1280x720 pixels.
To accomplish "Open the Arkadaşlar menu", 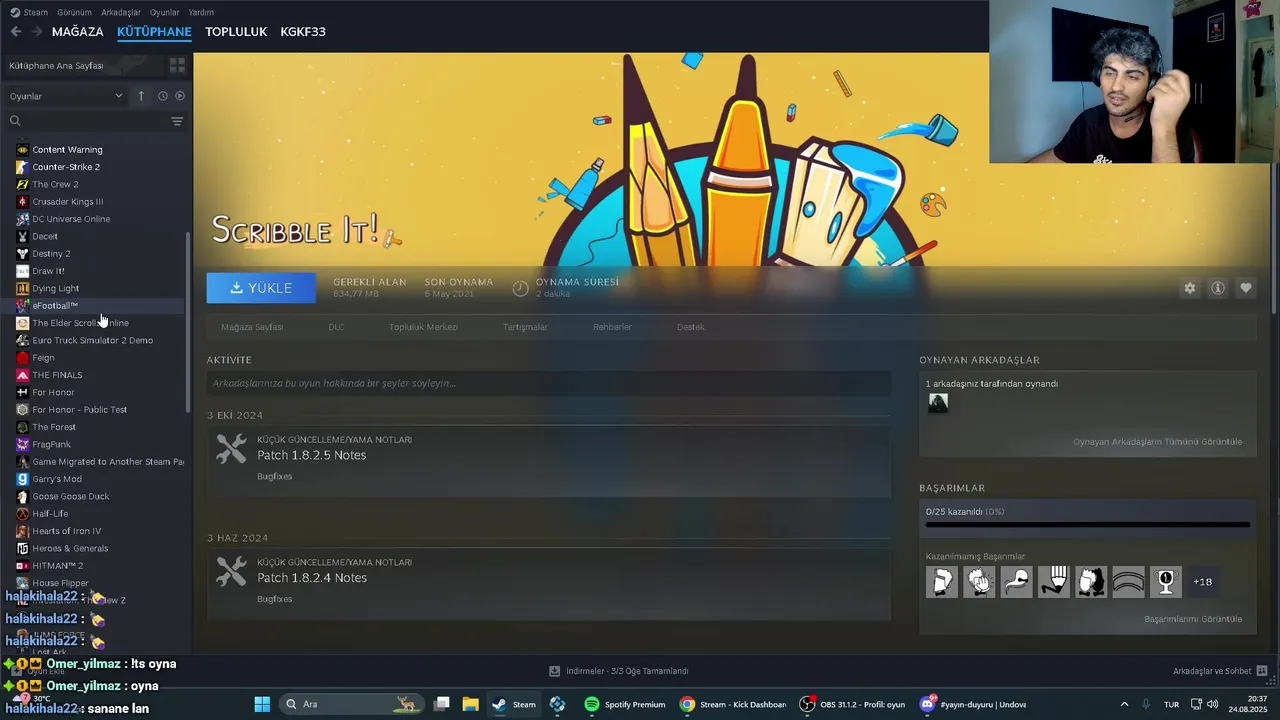I will tap(121, 12).
